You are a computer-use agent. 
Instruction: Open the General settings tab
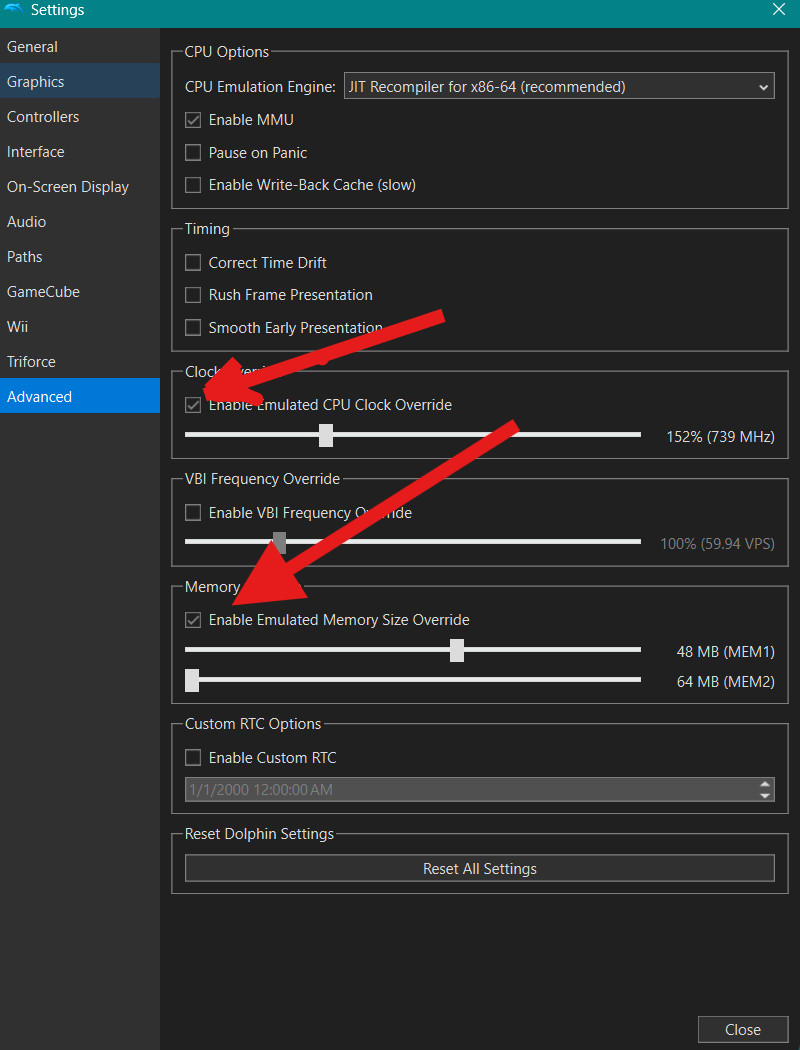tap(80, 47)
